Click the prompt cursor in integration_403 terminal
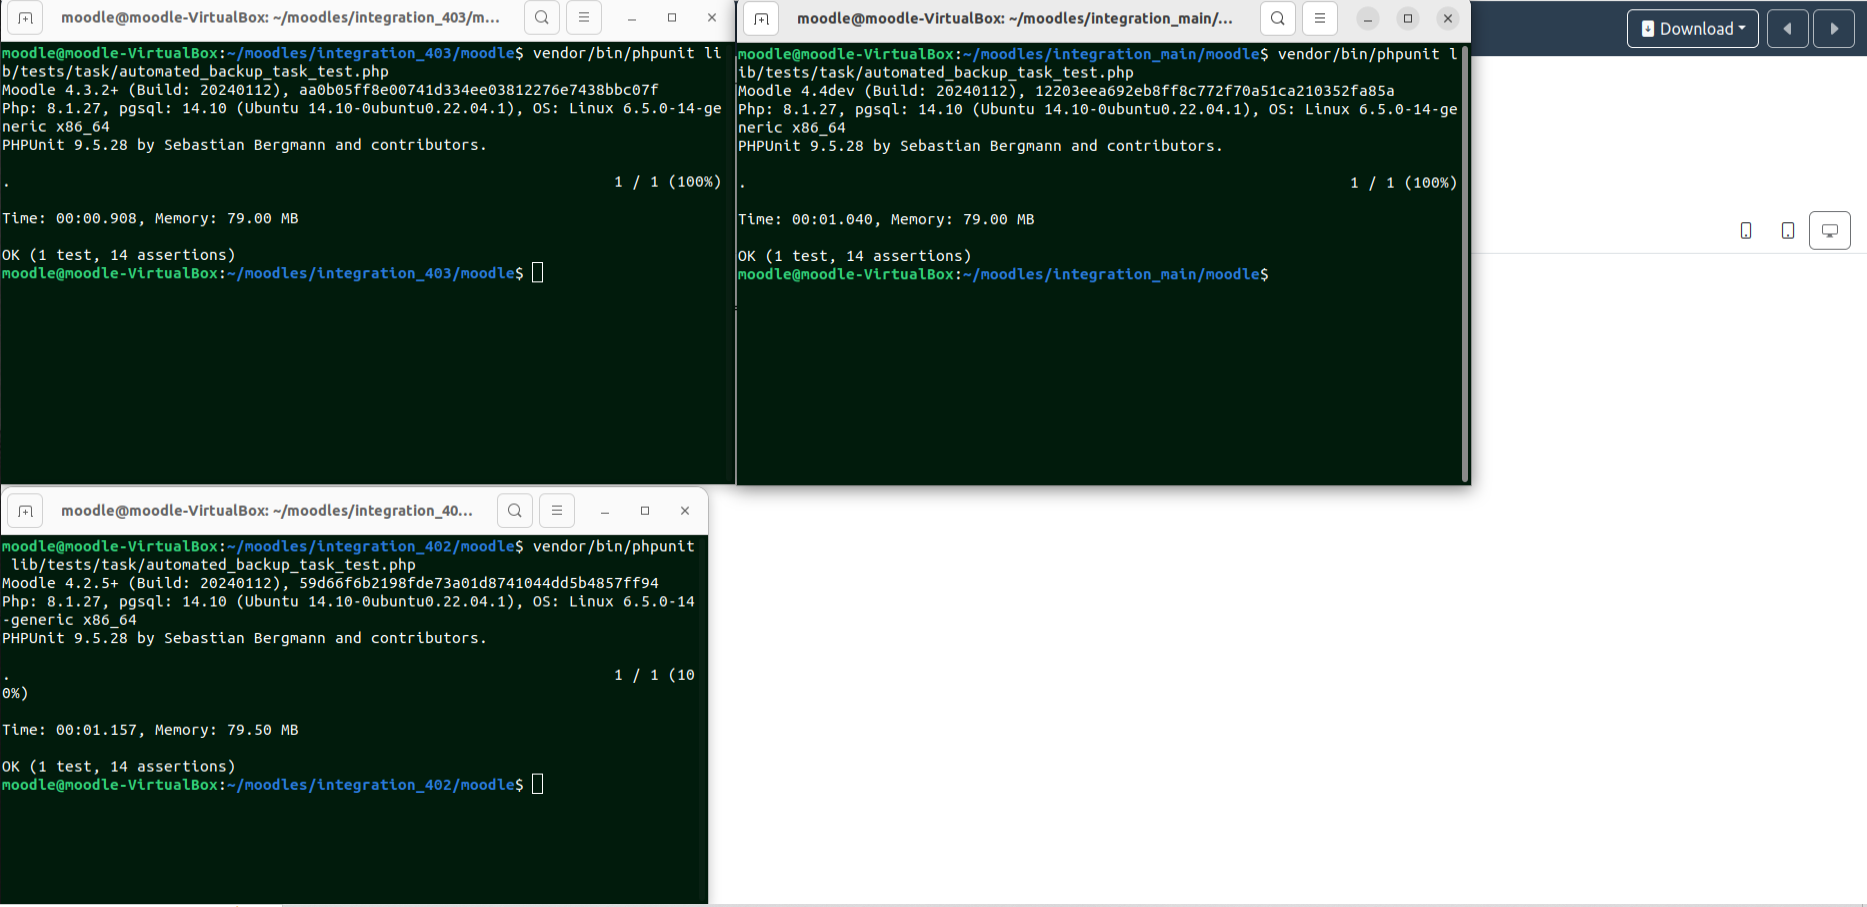This screenshot has height=907, width=1867. (538, 273)
